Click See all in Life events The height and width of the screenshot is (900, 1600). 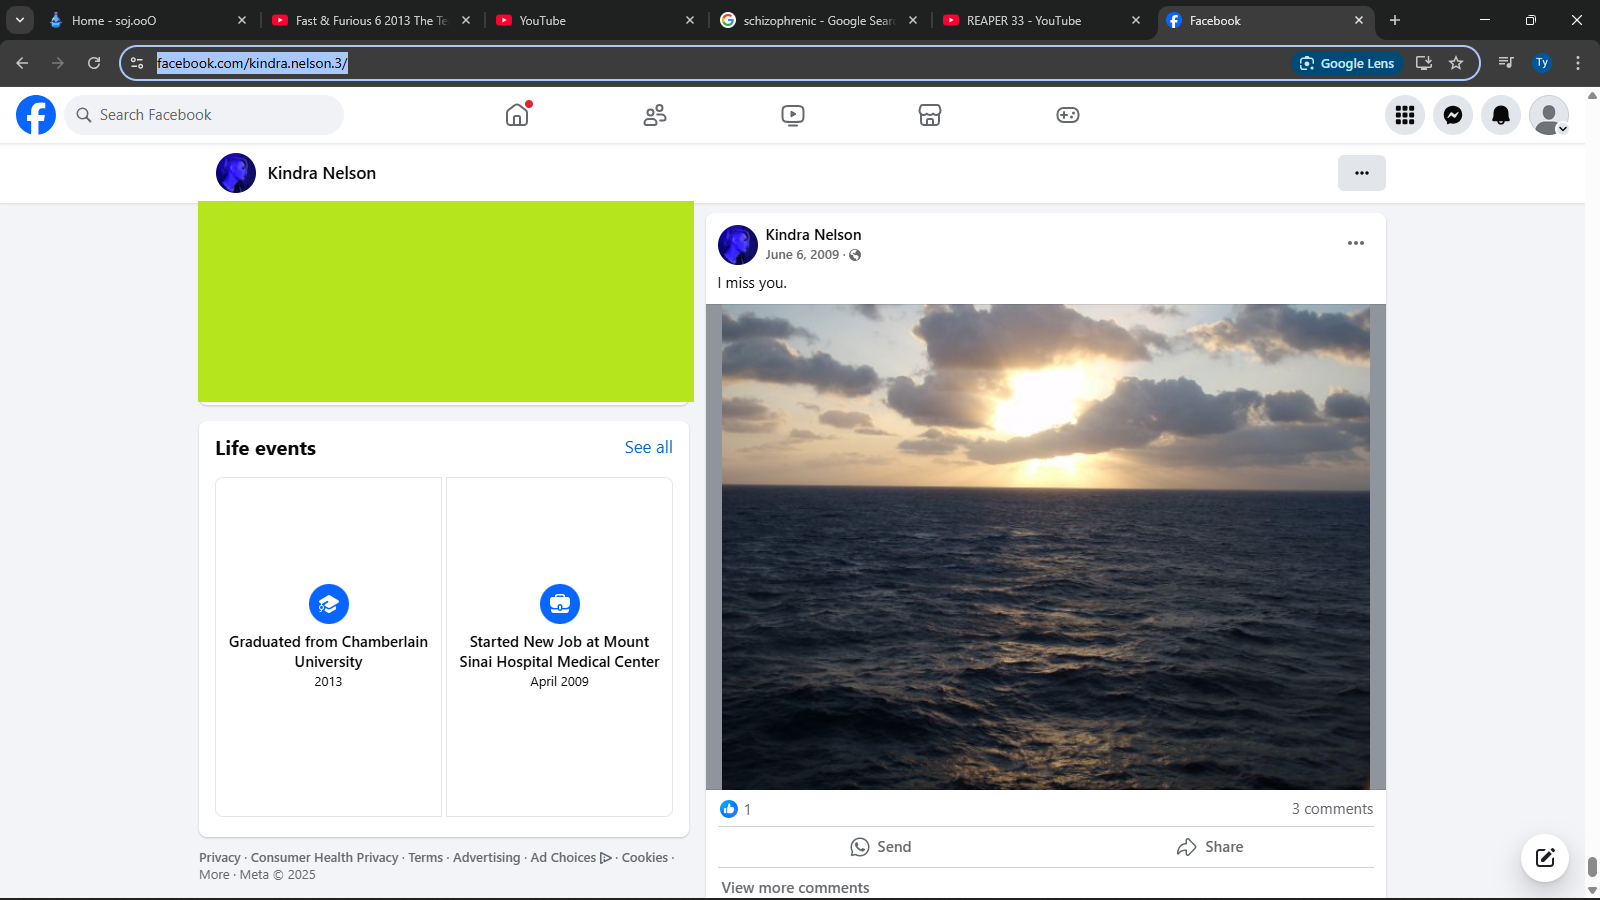coord(649,447)
